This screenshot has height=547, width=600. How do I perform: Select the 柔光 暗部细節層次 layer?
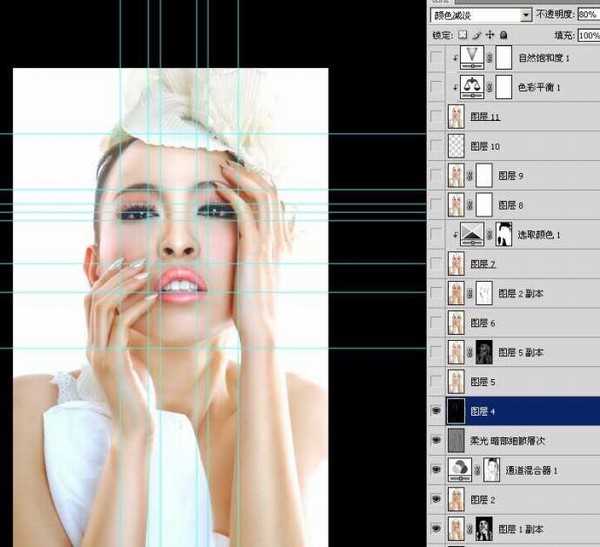(530, 440)
